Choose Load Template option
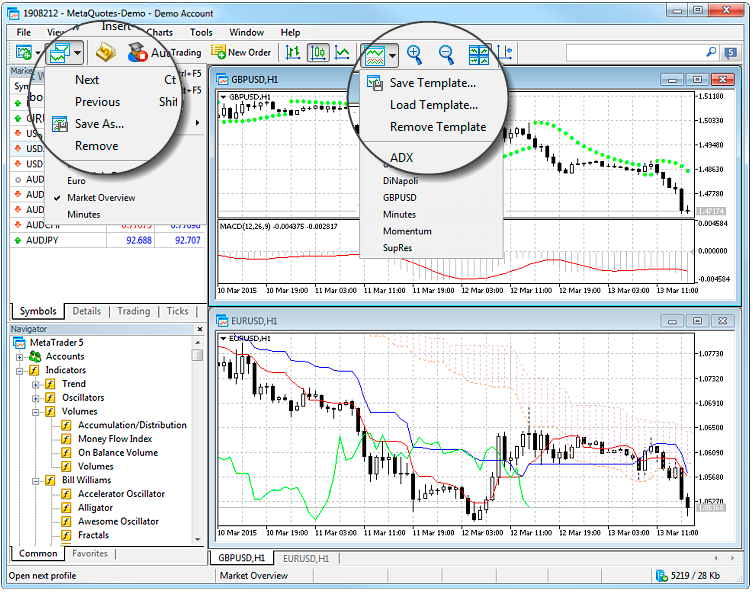The width and height of the screenshot is (753, 592). (434, 105)
